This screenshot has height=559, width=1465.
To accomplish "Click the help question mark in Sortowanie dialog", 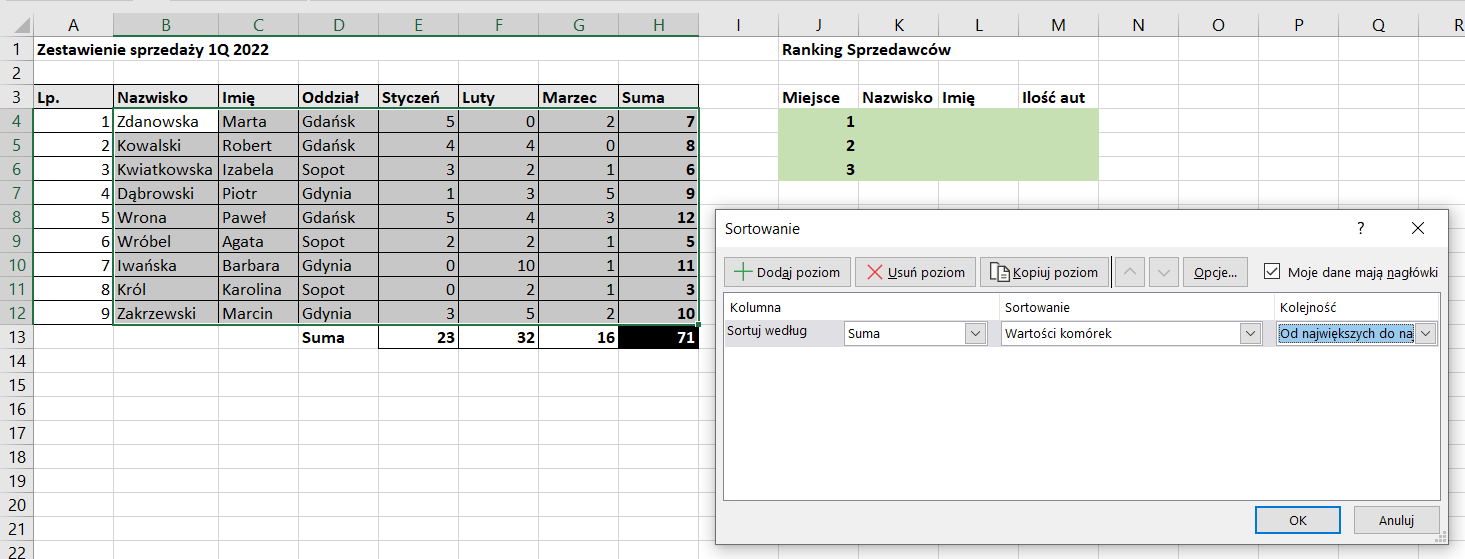I will pos(1361,229).
